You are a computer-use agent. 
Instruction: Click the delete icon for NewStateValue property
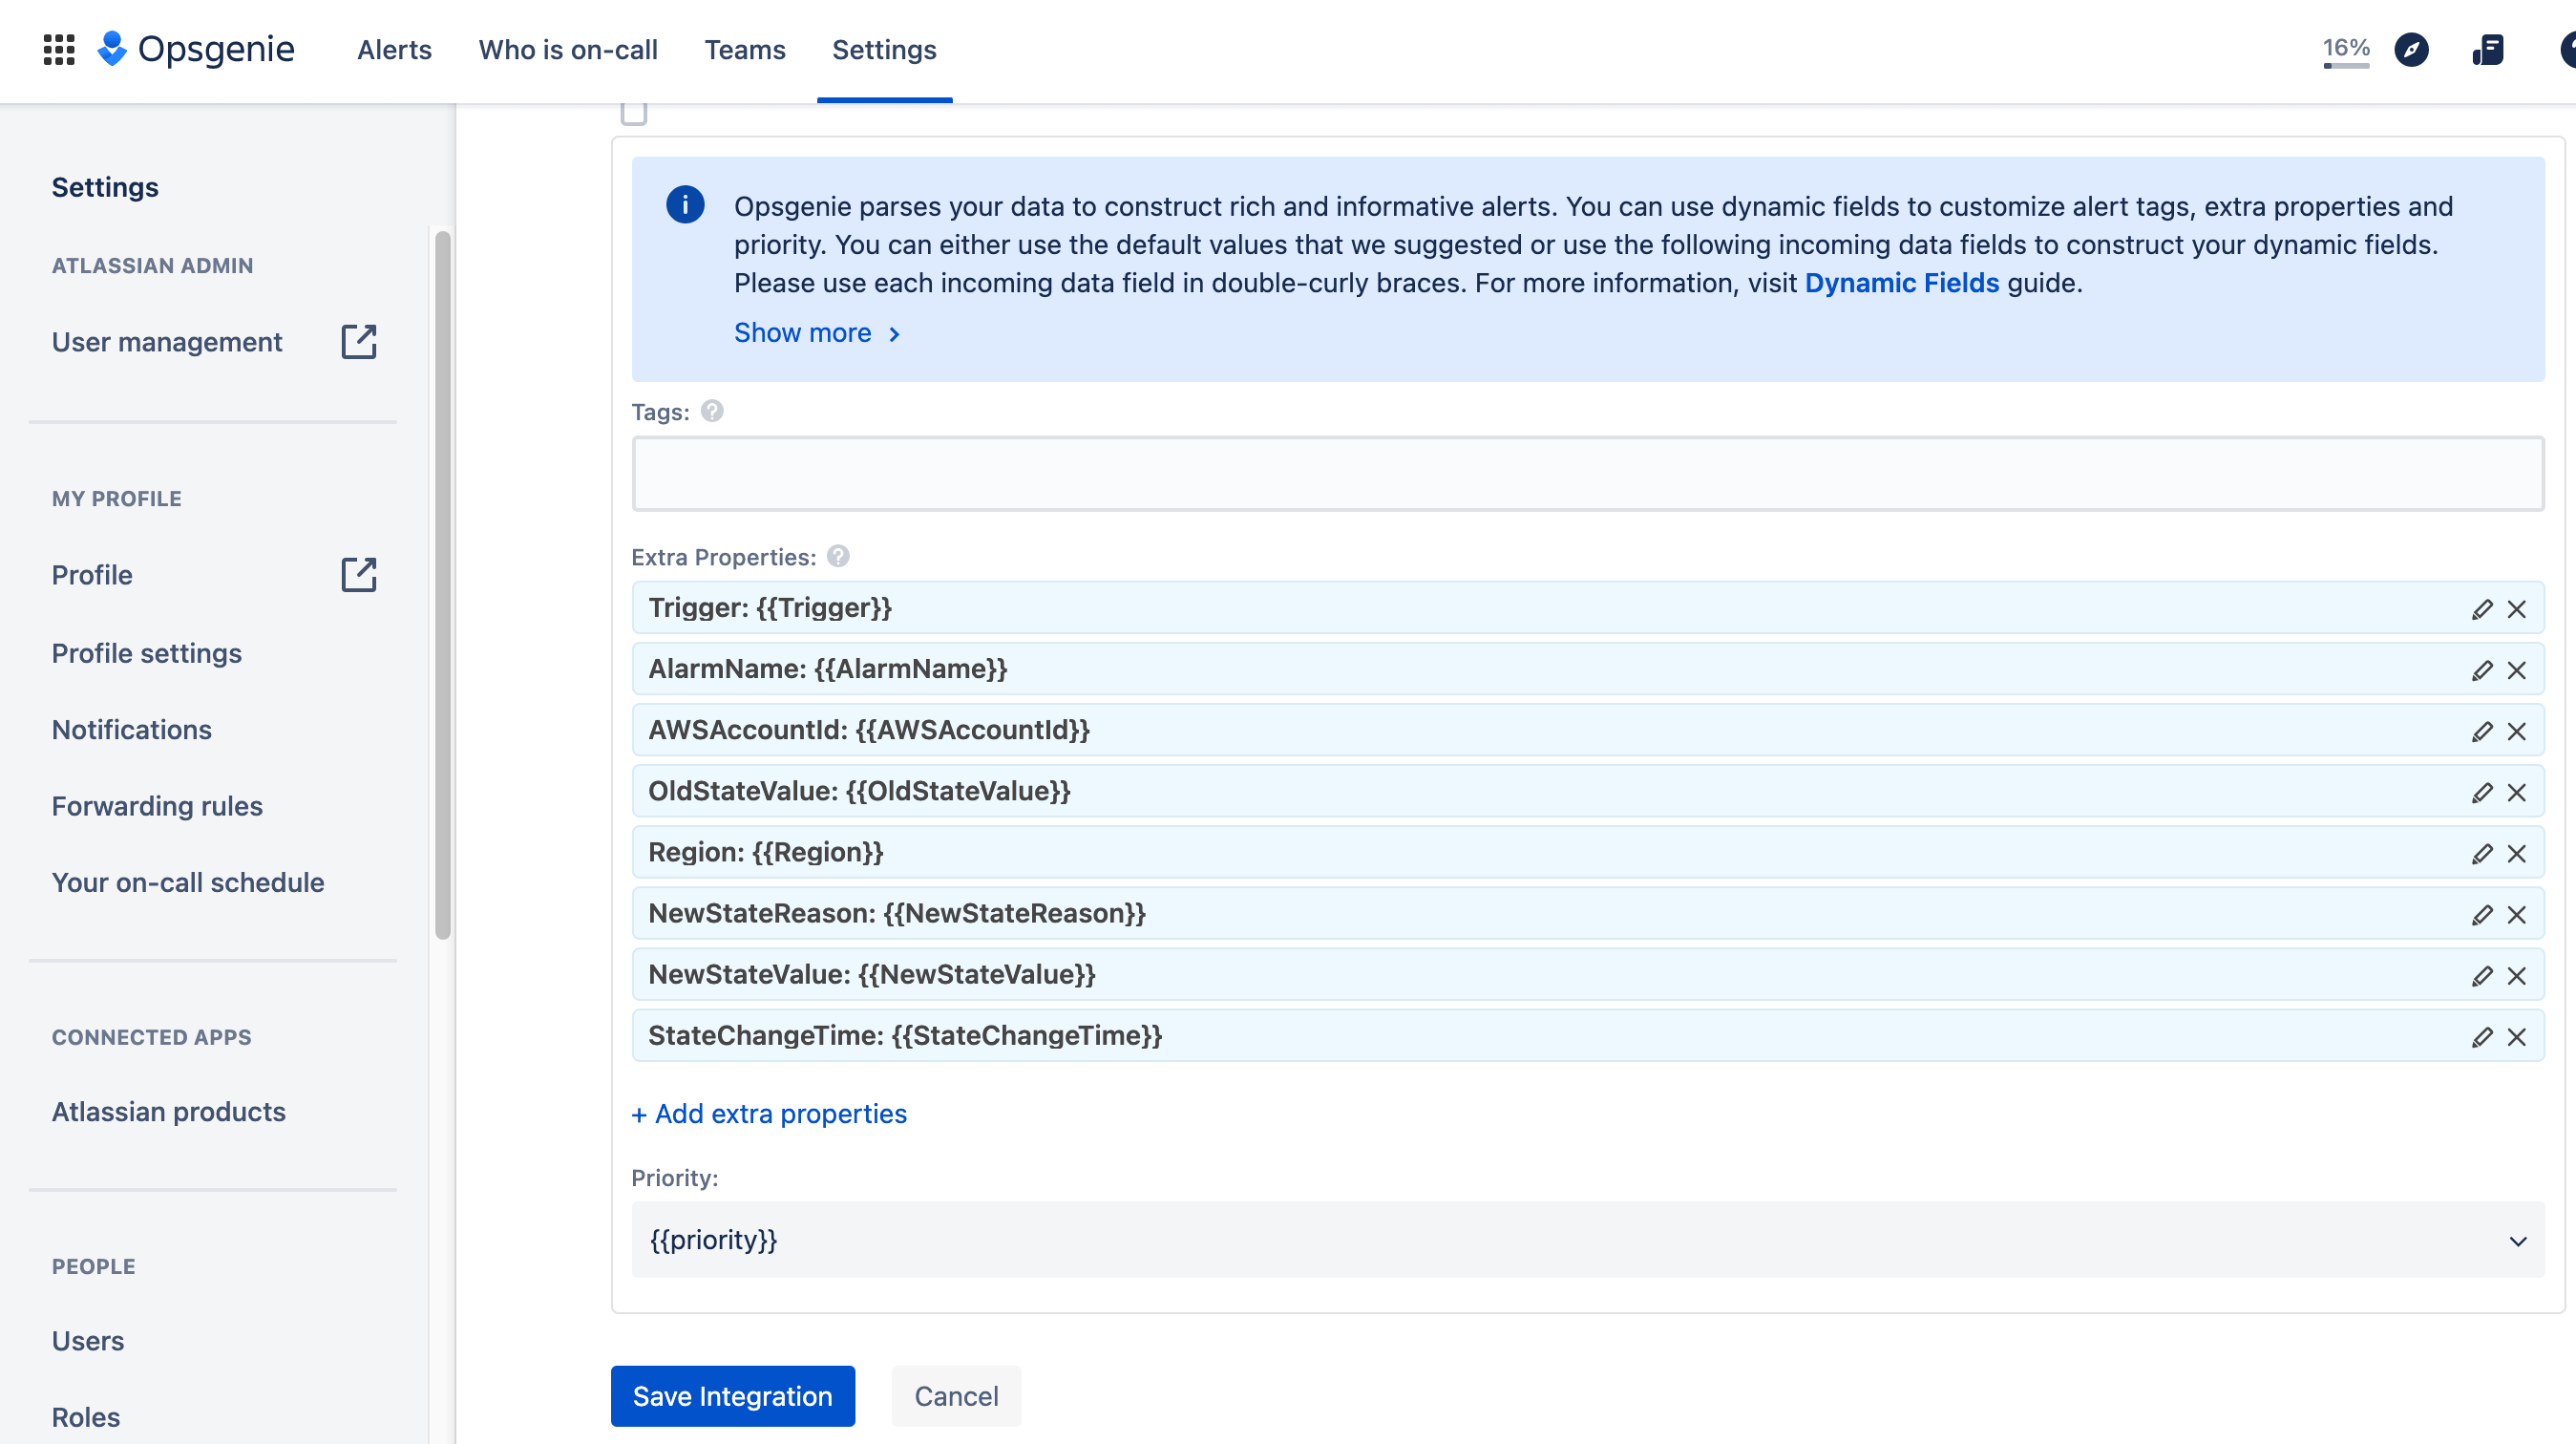pyautogui.click(x=2518, y=975)
